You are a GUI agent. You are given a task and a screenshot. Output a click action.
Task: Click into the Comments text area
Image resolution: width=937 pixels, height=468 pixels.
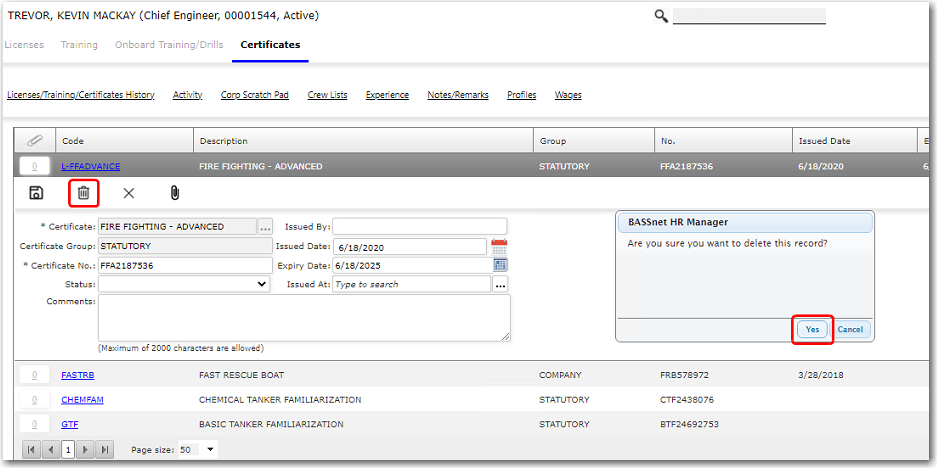tap(303, 318)
